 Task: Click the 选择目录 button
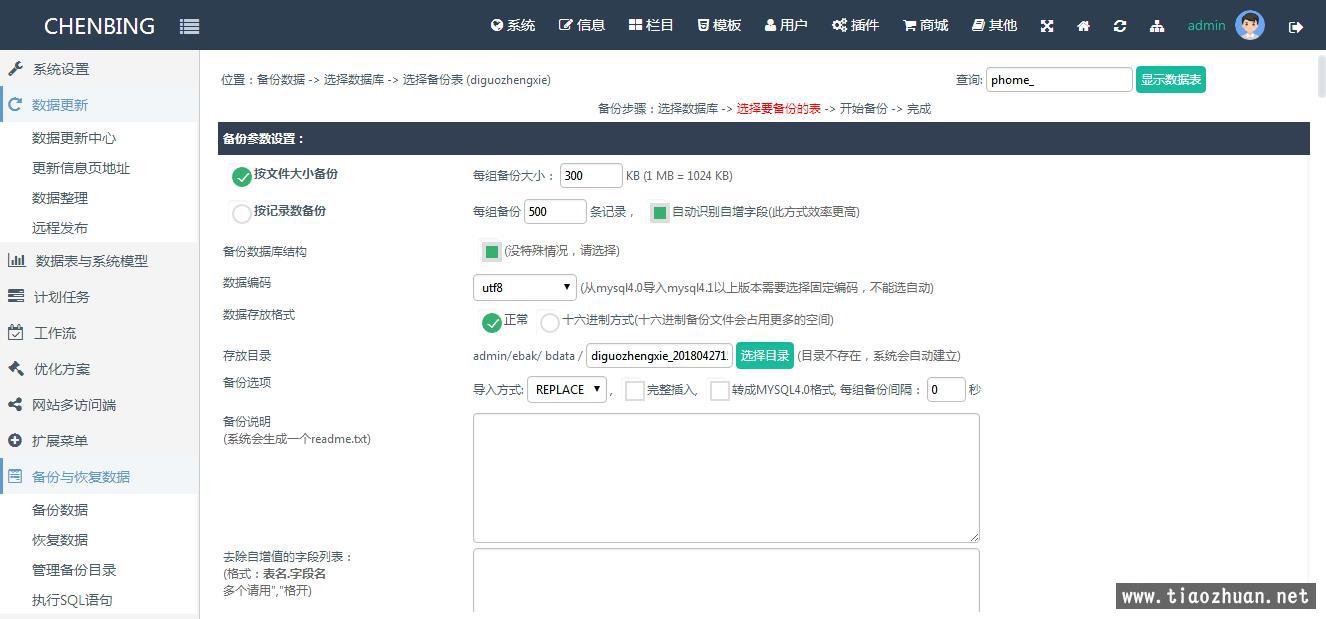point(765,355)
